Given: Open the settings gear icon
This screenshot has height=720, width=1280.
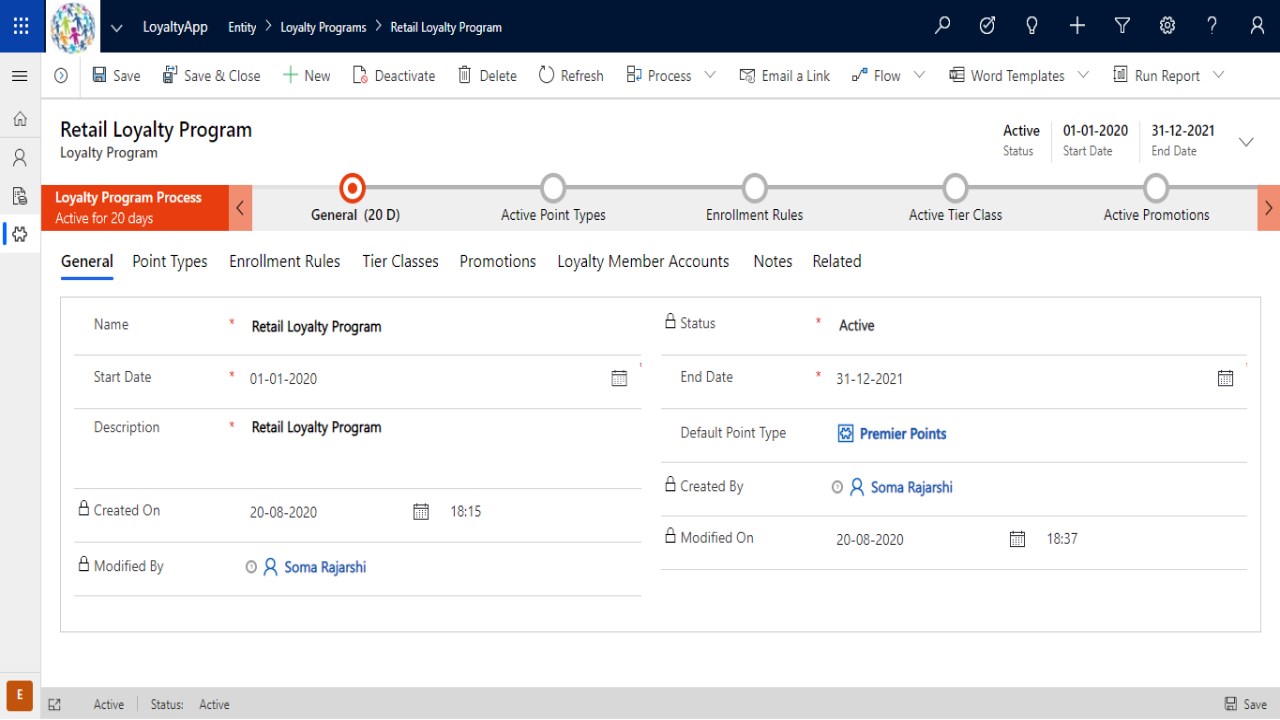Looking at the screenshot, I should click(1167, 26).
